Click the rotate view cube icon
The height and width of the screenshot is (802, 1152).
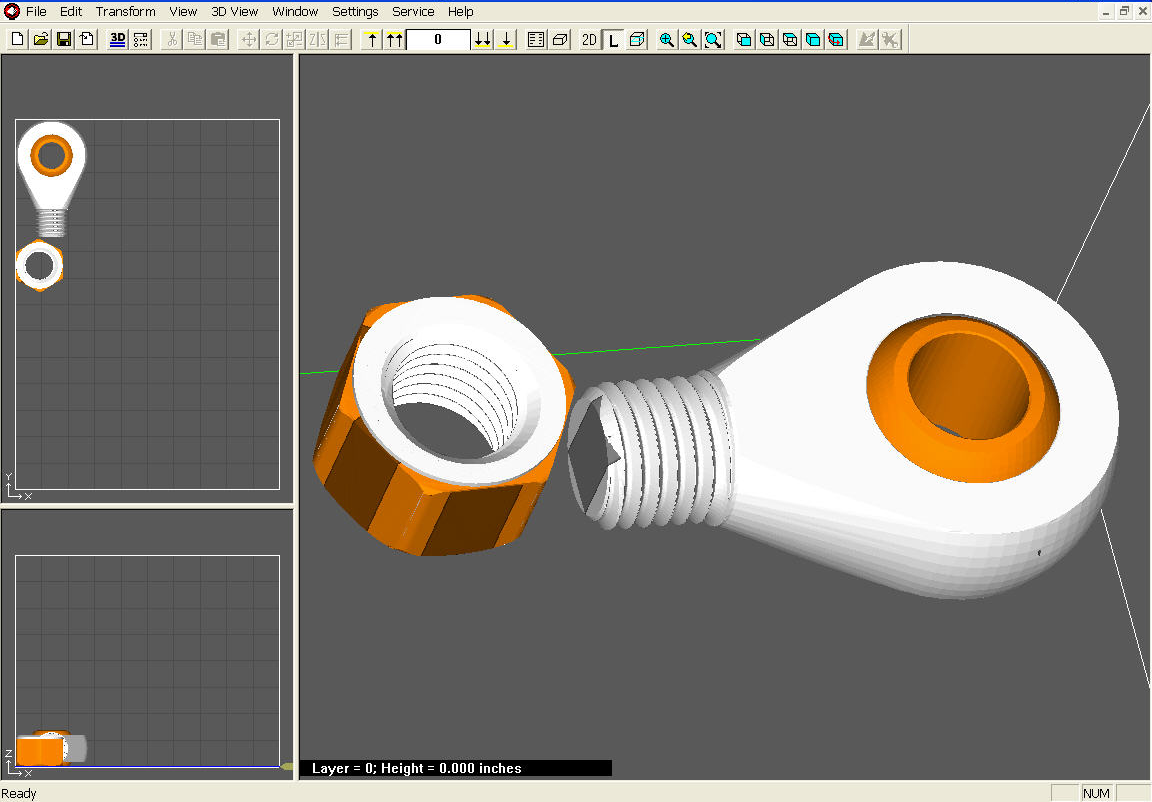point(835,39)
